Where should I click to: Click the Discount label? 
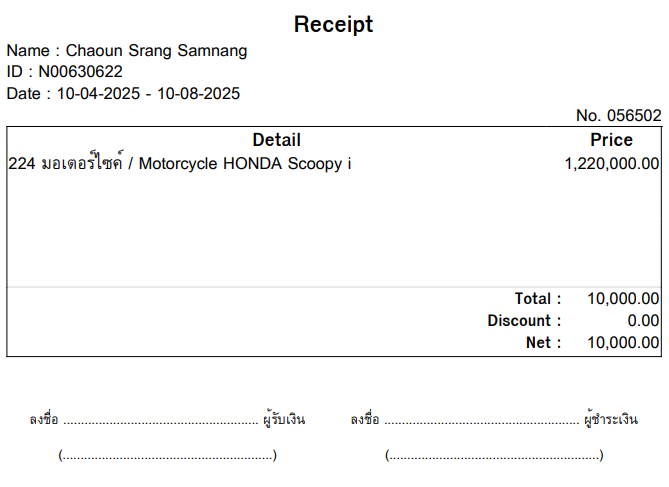point(524,321)
